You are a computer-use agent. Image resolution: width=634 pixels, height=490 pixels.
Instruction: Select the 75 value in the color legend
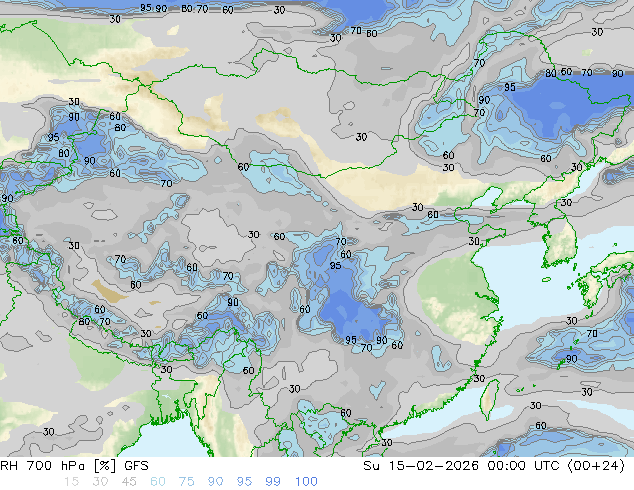[x=187, y=482]
